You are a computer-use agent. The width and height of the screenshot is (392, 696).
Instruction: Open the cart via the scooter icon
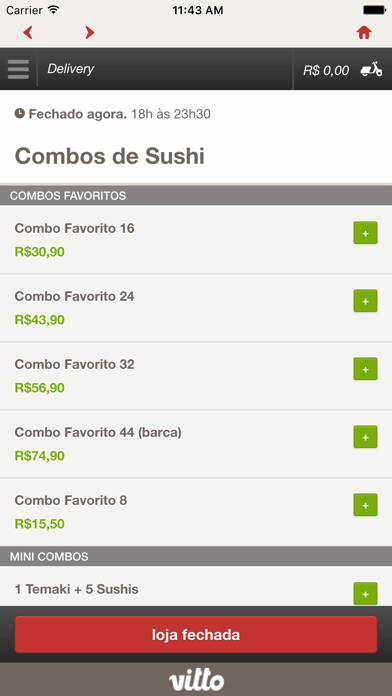(x=371, y=69)
